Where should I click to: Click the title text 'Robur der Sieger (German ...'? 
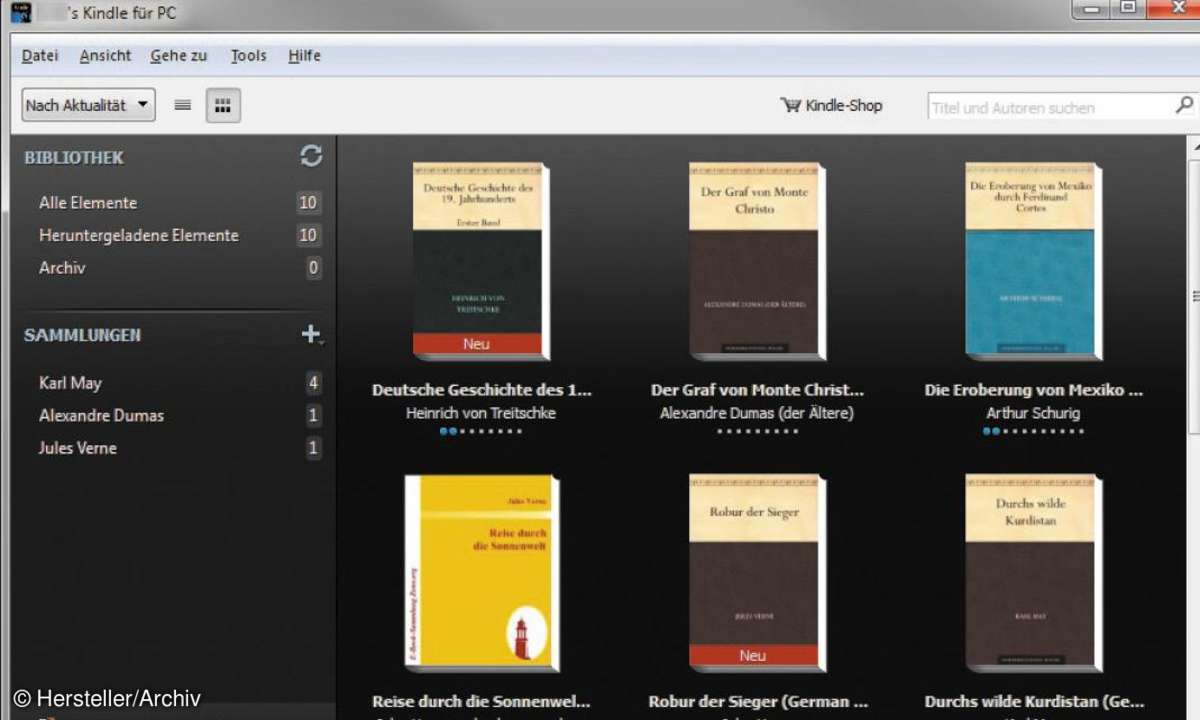click(x=757, y=702)
